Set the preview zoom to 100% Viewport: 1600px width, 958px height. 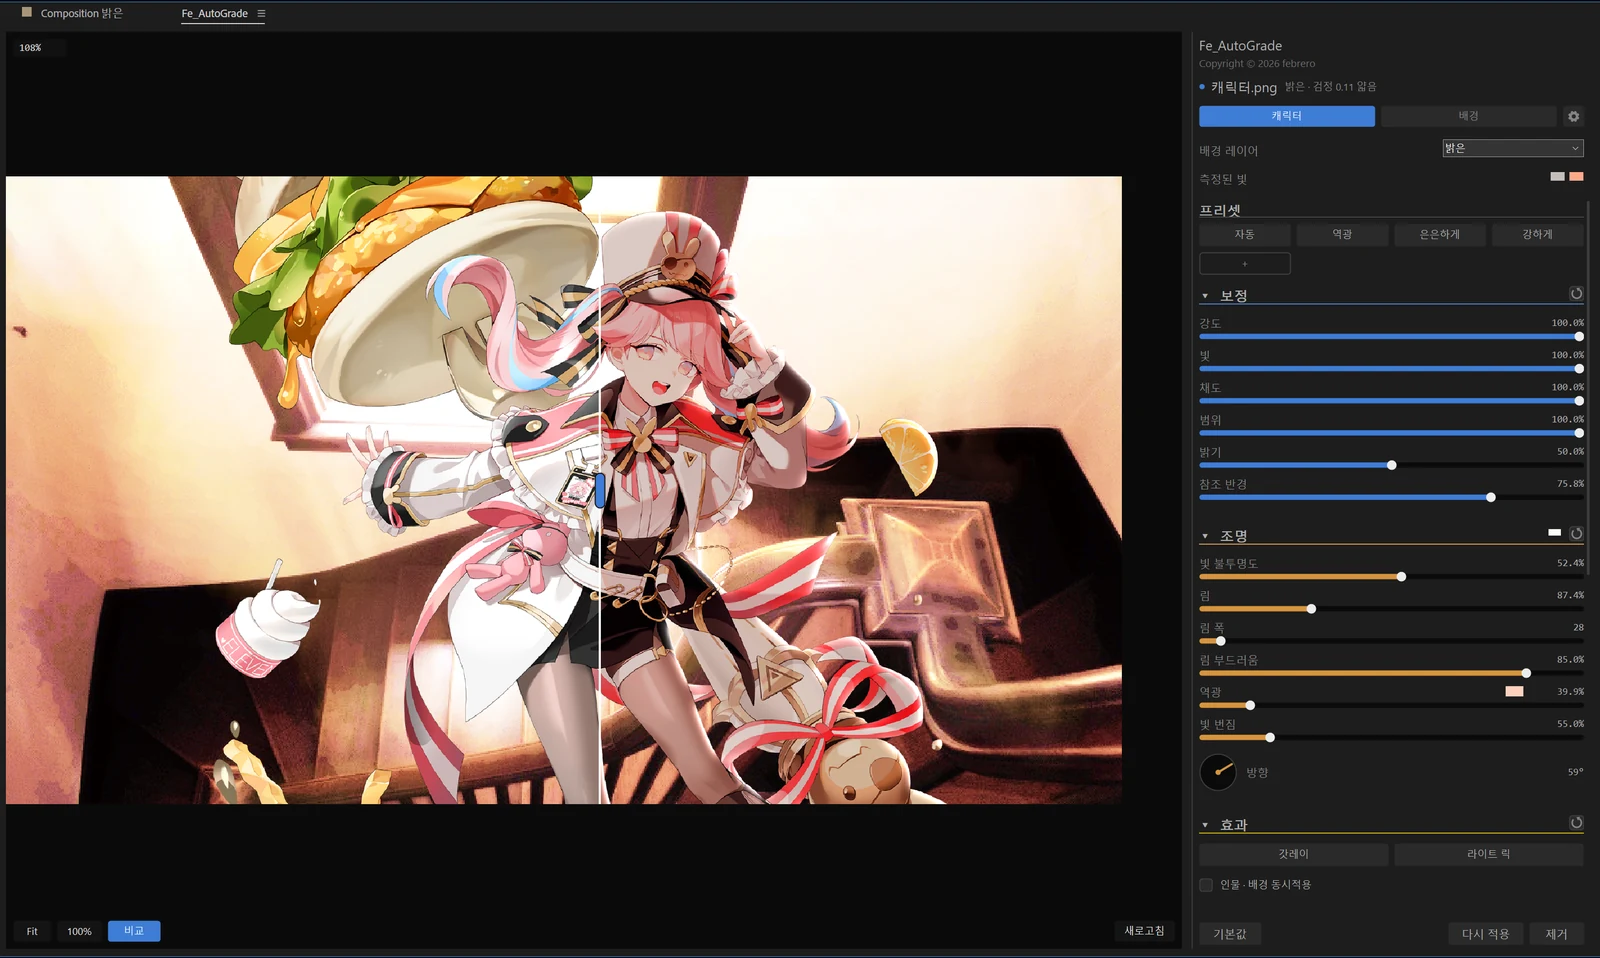pos(79,931)
